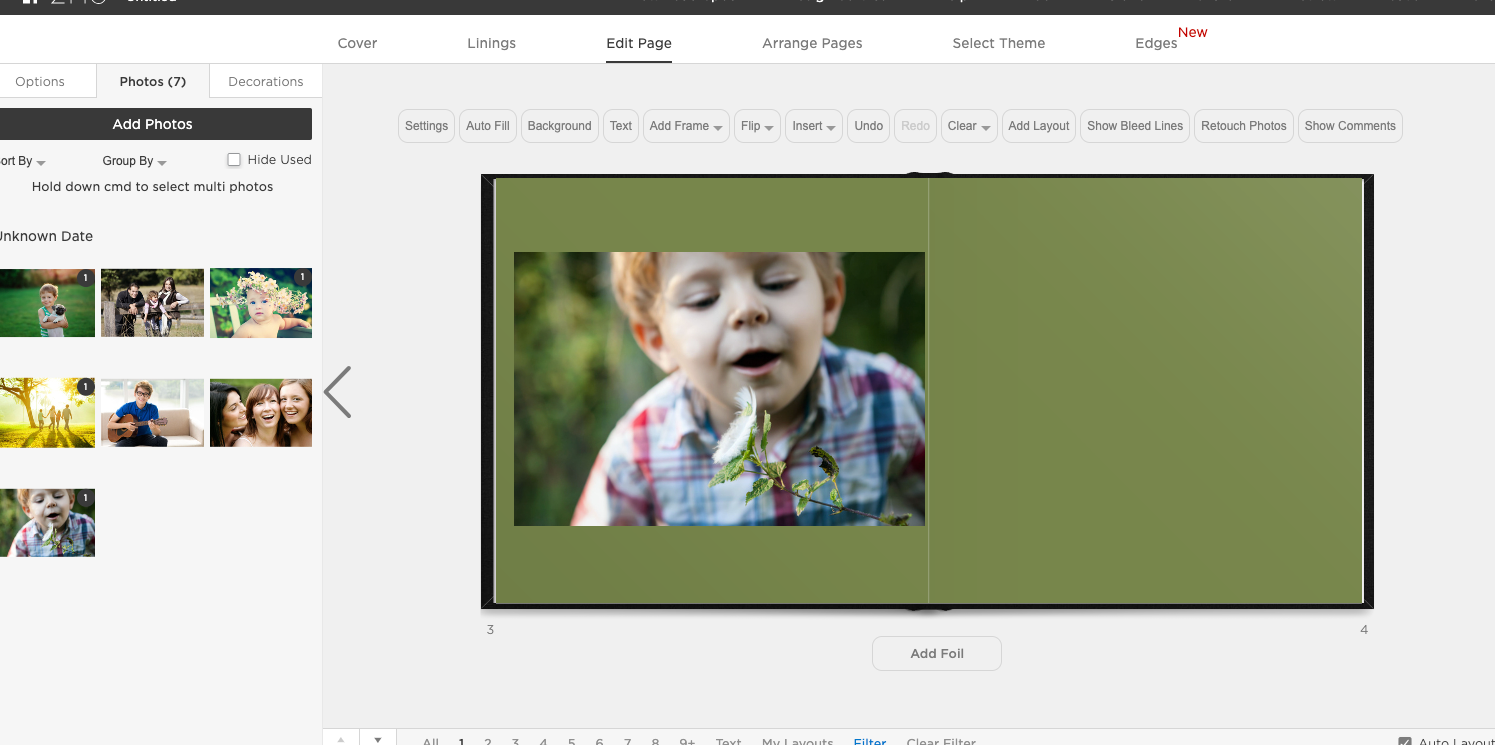Click the blank green right page
Viewport: 1495px width, 745px height.
[1146, 390]
